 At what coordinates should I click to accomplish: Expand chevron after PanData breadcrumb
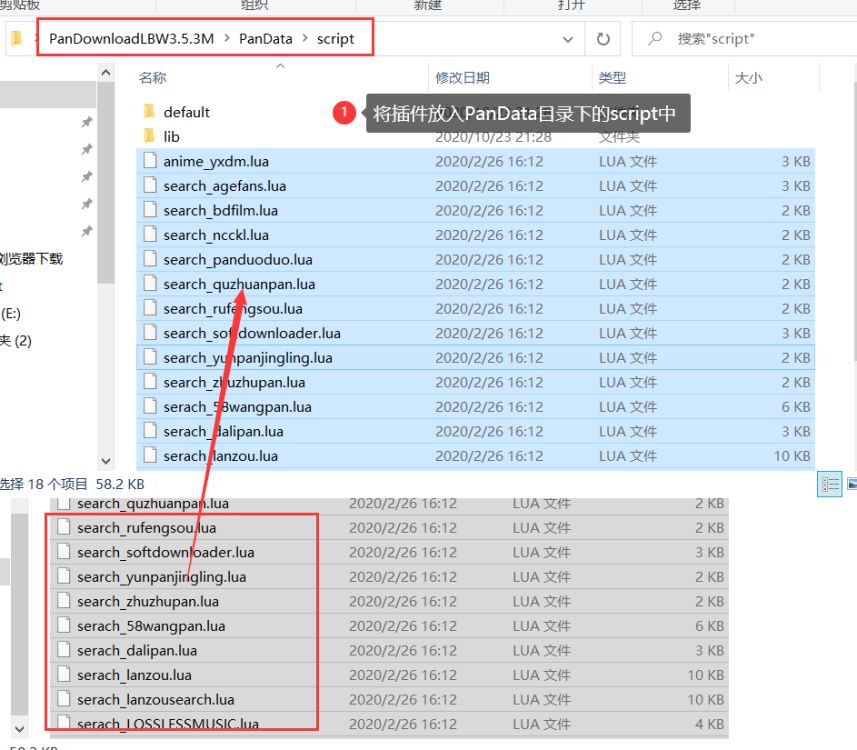coord(305,39)
